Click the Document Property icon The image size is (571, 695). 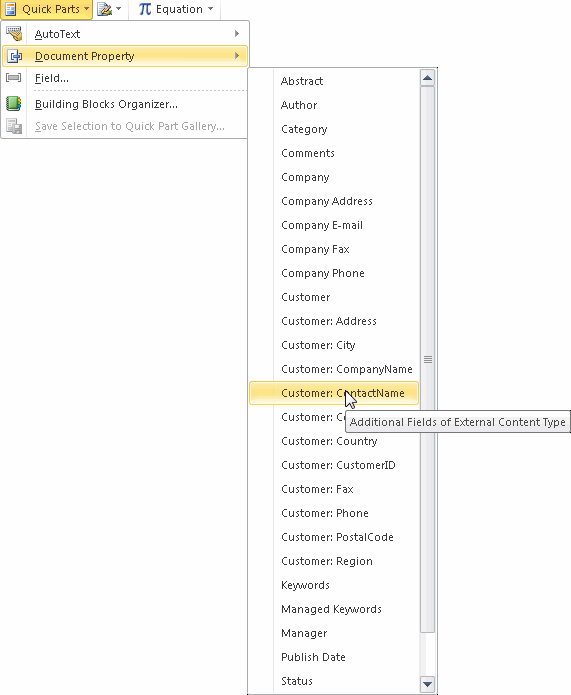tap(14, 56)
